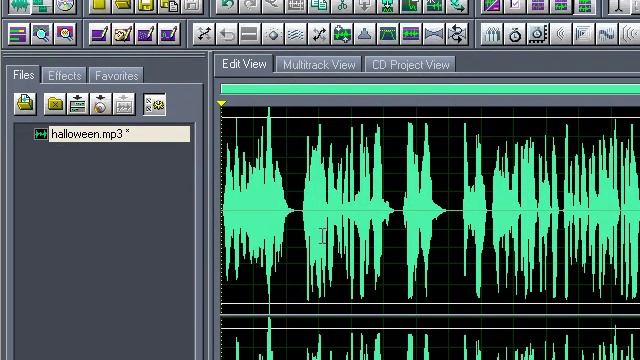The width and height of the screenshot is (640, 360).
Task: Click the echo ripple waves icon
Action: (x=561, y=34)
